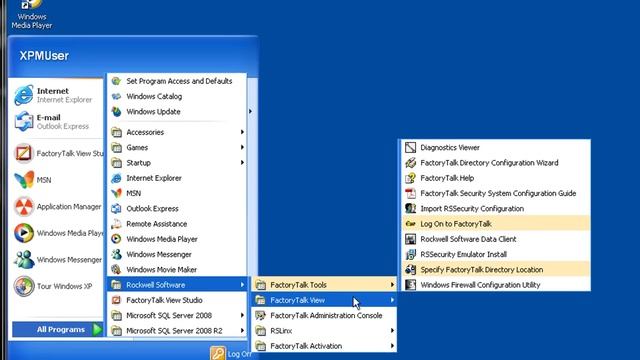Open FactoryTalk Help entry
This screenshot has width=640, height=360.
[x=496, y=178]
